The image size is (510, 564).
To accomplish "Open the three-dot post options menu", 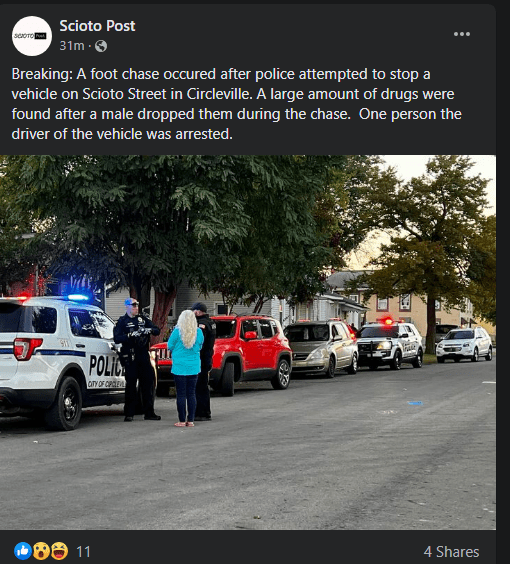I will click(x=461, y=34).
